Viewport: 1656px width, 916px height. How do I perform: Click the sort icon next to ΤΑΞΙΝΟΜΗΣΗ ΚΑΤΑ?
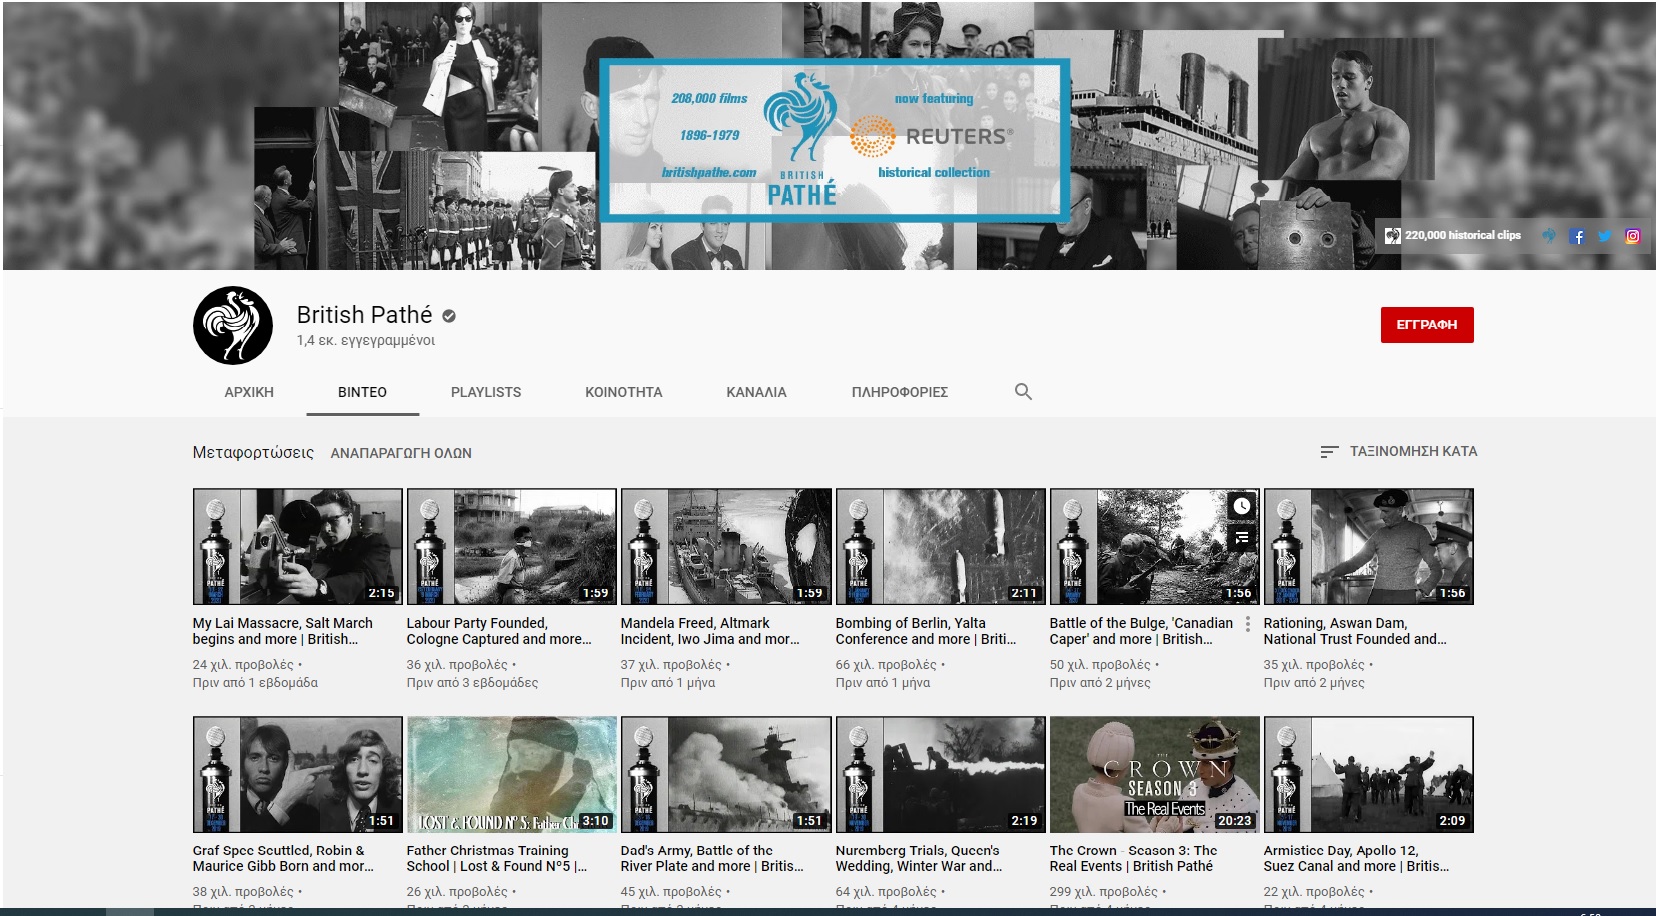1329,452
